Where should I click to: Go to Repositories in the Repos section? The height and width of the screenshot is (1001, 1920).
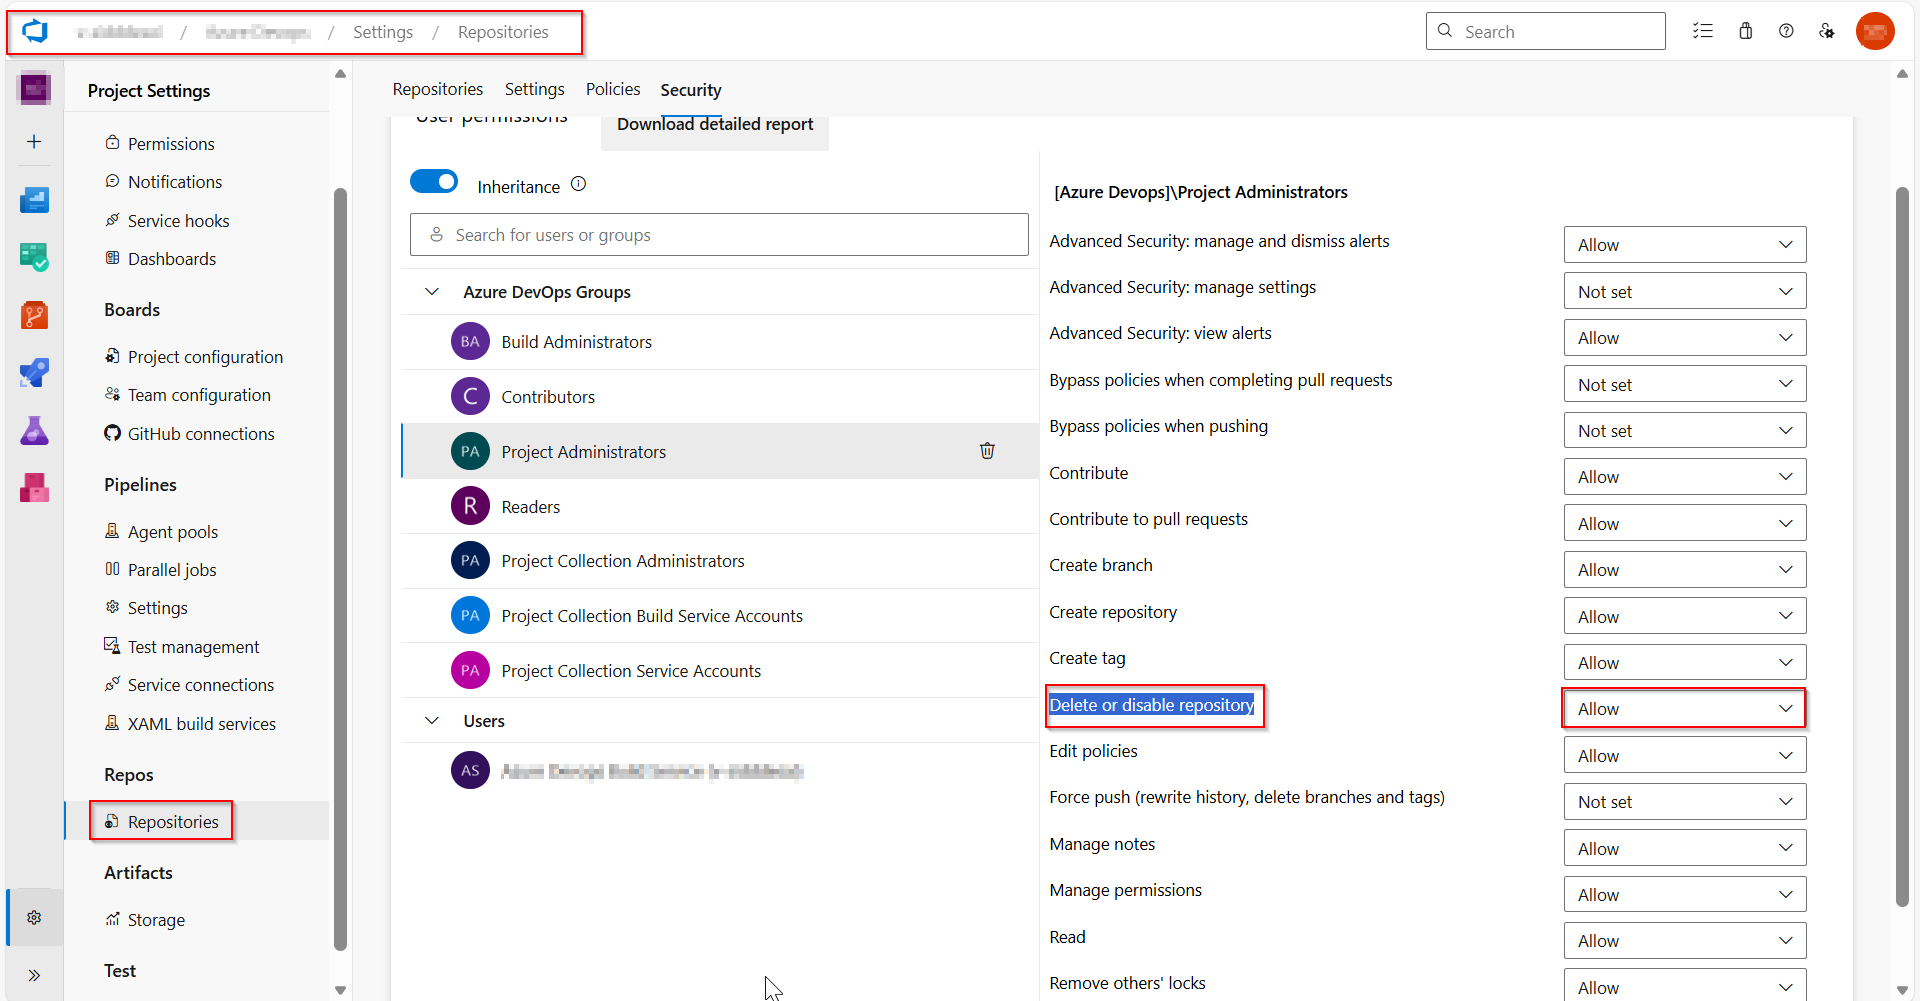pos(173,821)
